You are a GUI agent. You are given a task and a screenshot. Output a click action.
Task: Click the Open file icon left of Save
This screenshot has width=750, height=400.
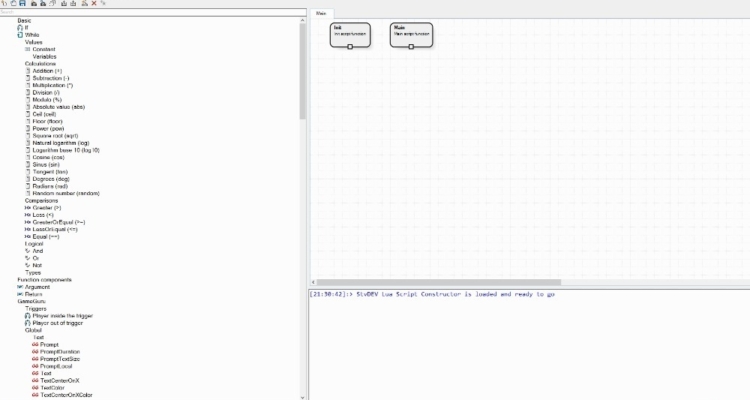point(13,3)
